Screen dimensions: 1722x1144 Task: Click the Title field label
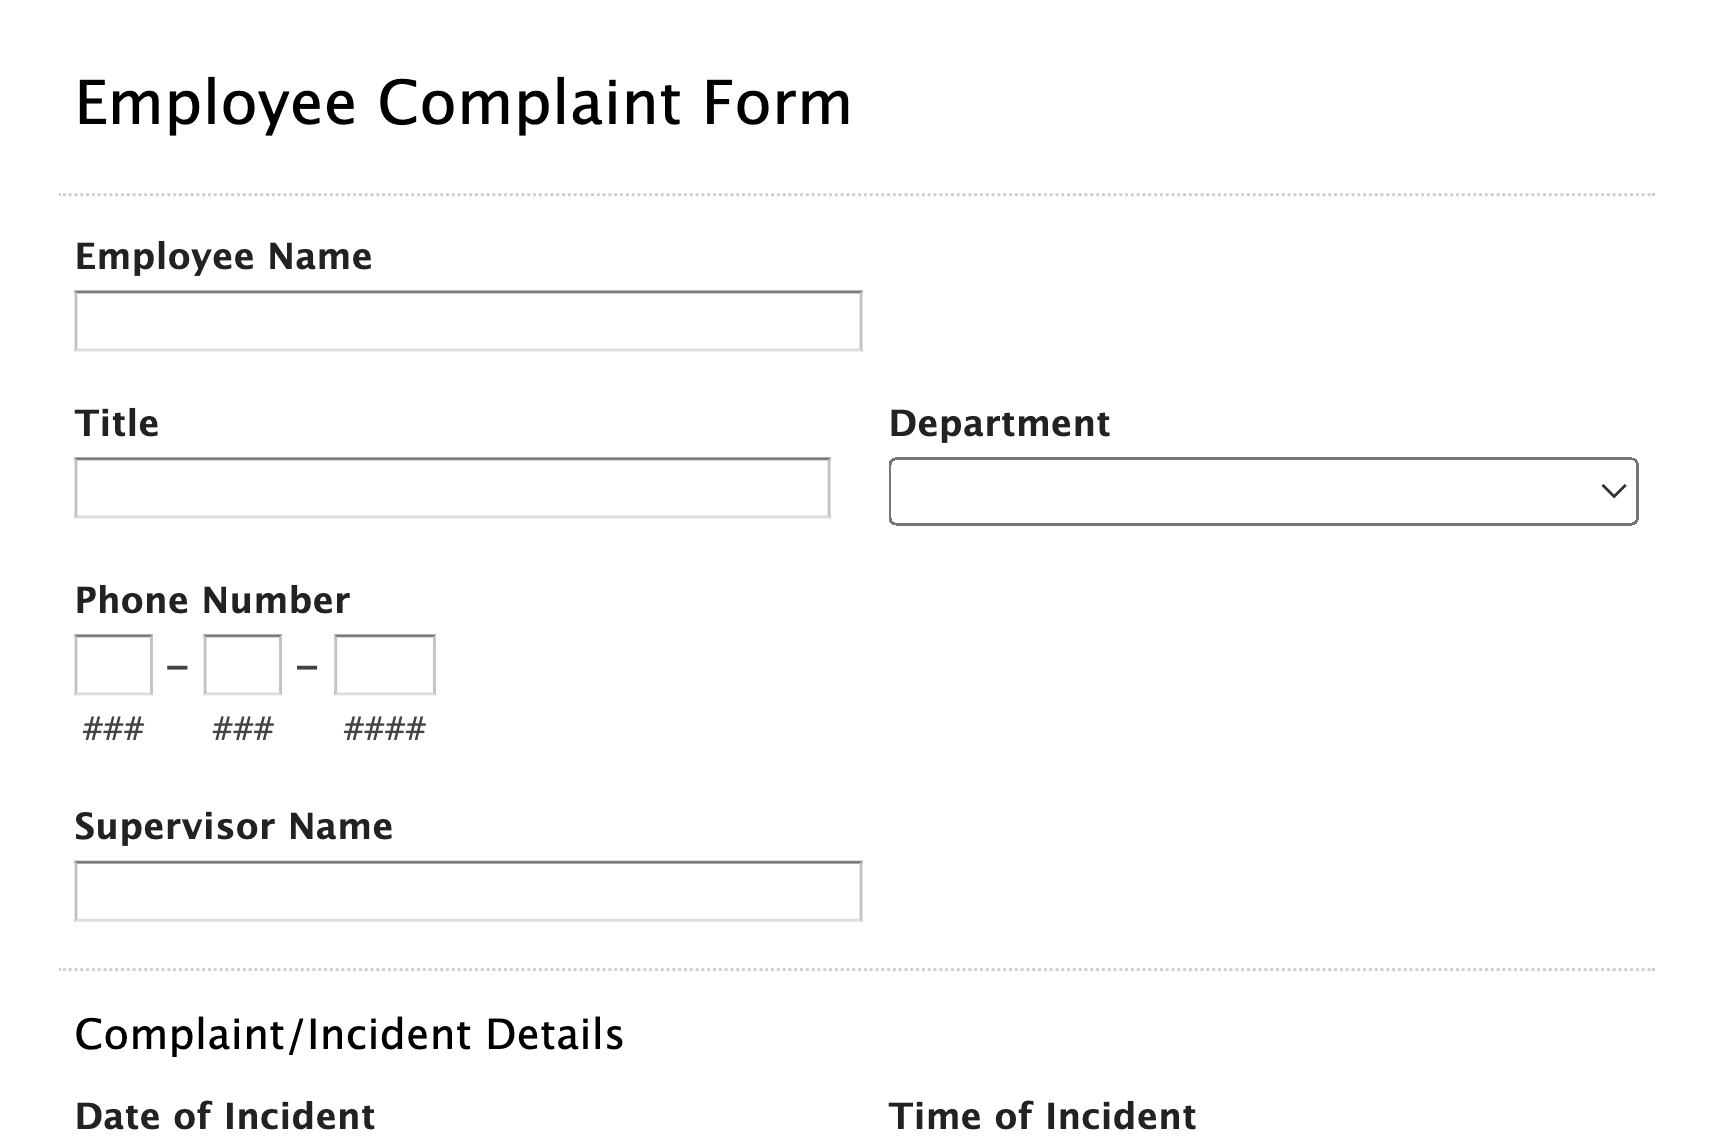click(x=117, y=424)
